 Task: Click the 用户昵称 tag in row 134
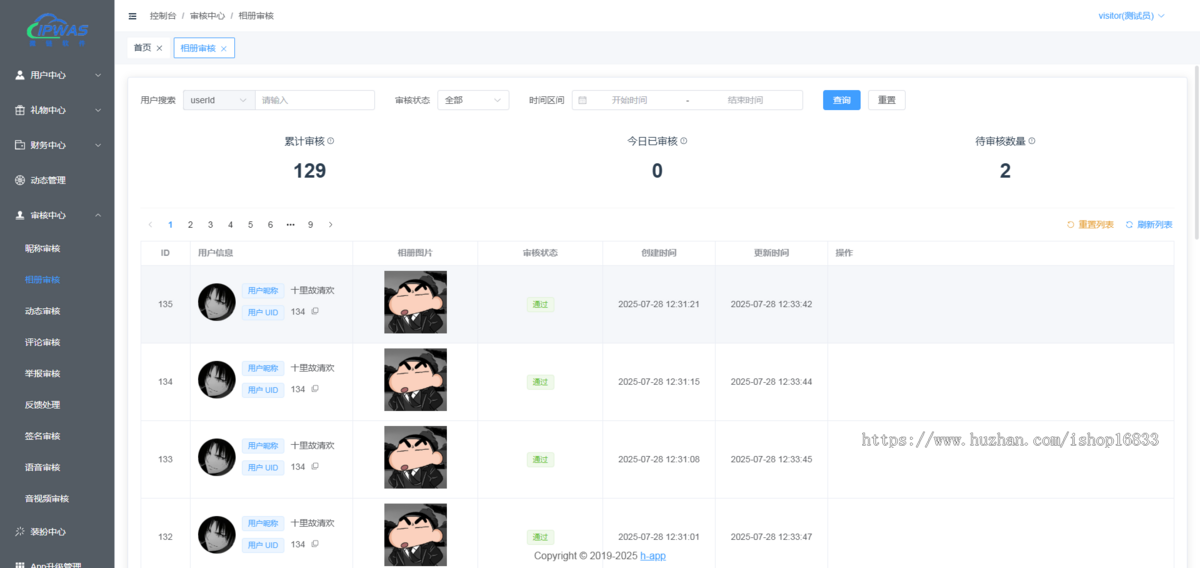click(x=263, y=369)
